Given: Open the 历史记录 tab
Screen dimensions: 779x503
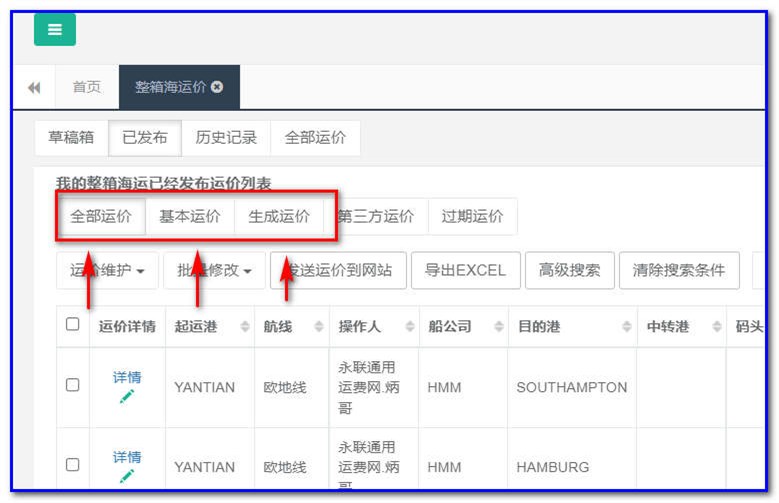Looking at the screenshot, I should click(x=226, y=137).
